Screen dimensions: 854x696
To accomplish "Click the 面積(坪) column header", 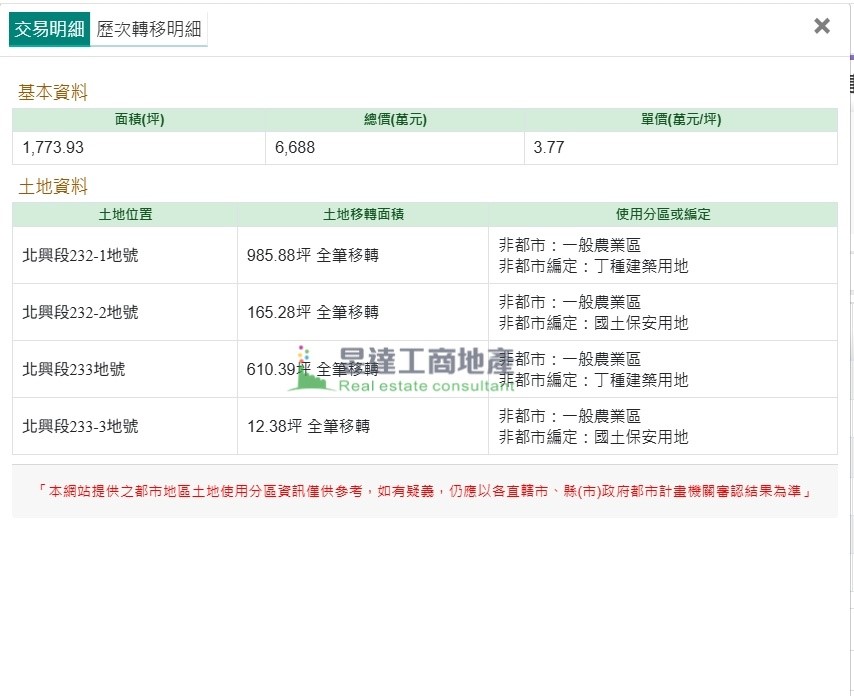I will click(x=139, y=120).
